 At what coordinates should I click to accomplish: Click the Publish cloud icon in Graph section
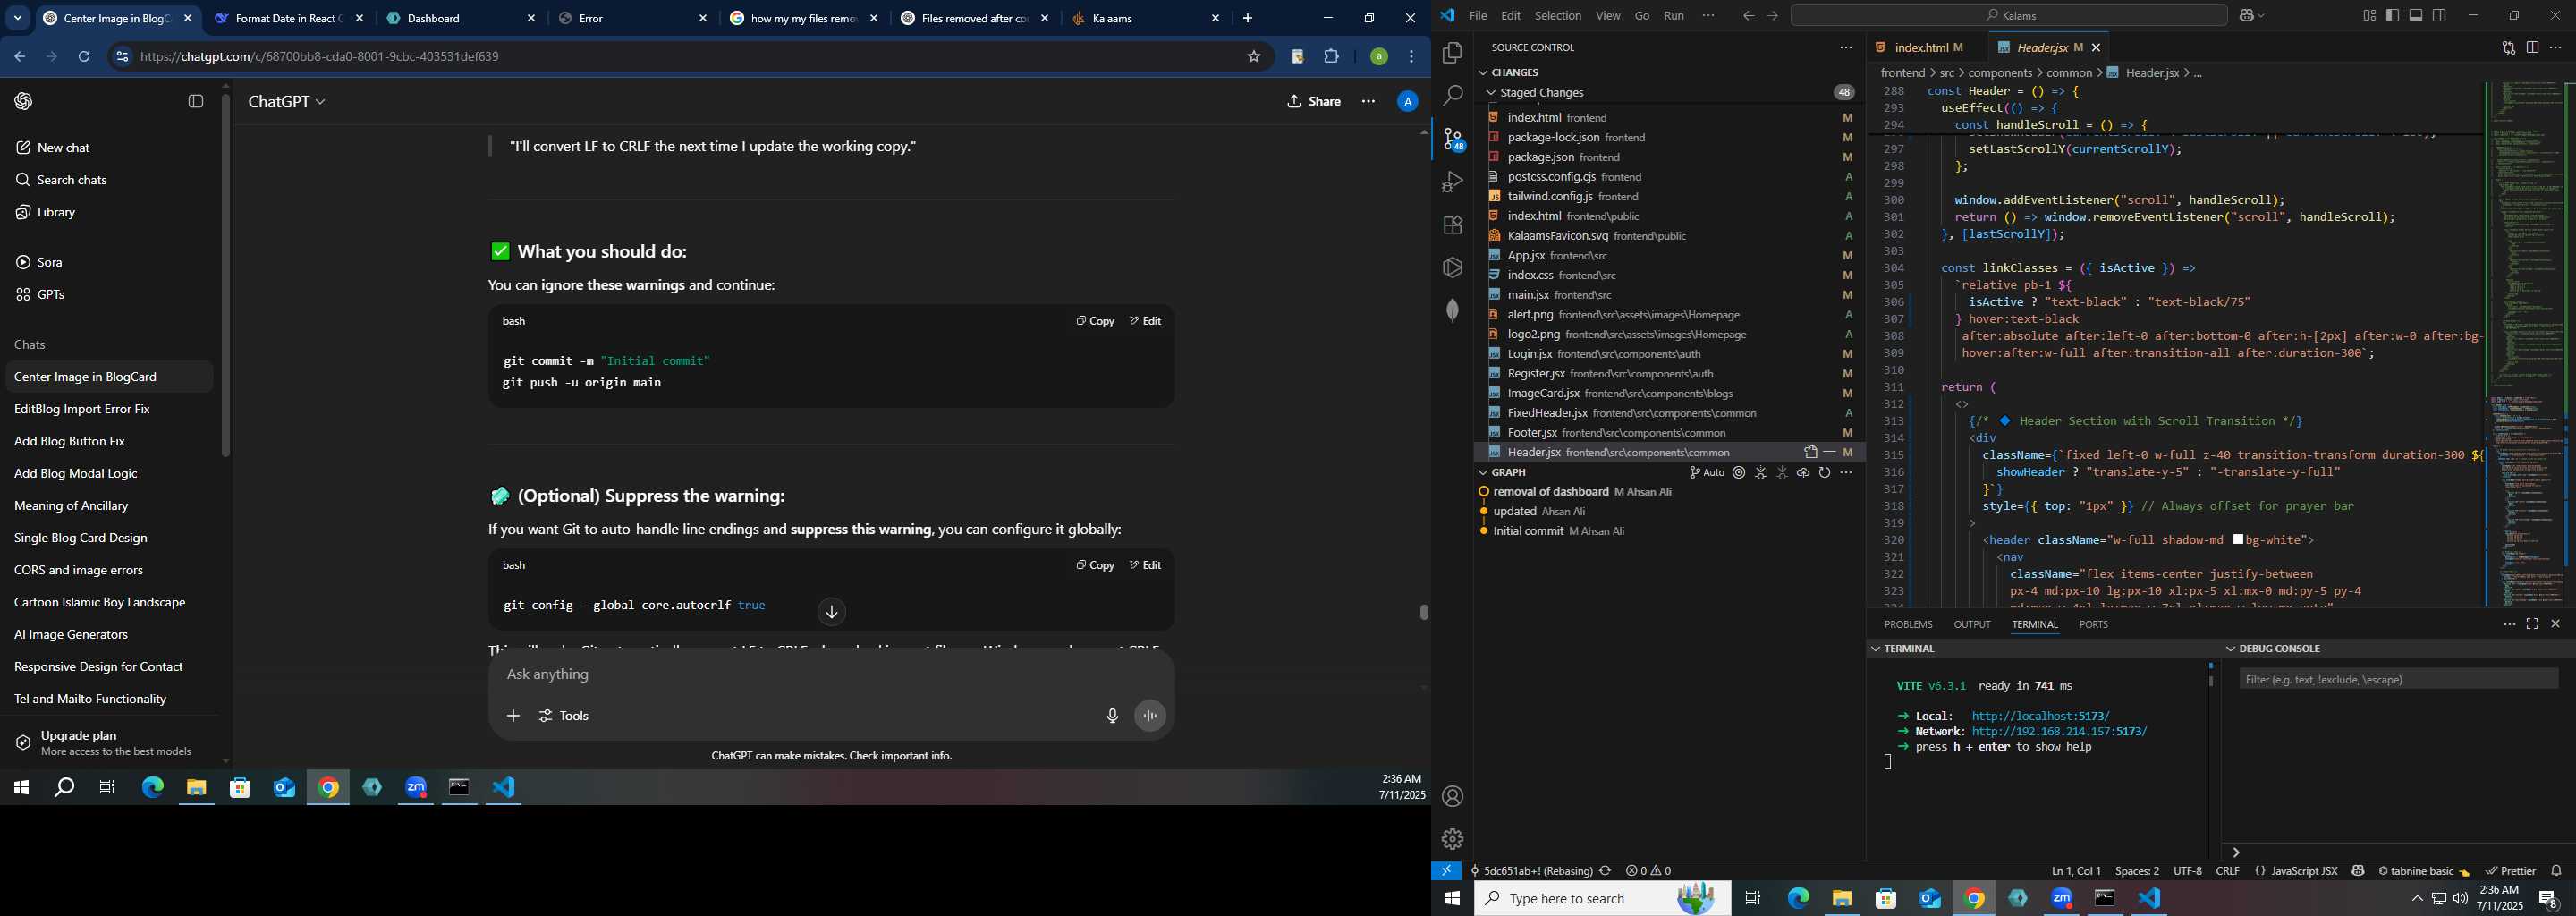coord(1803,473)
